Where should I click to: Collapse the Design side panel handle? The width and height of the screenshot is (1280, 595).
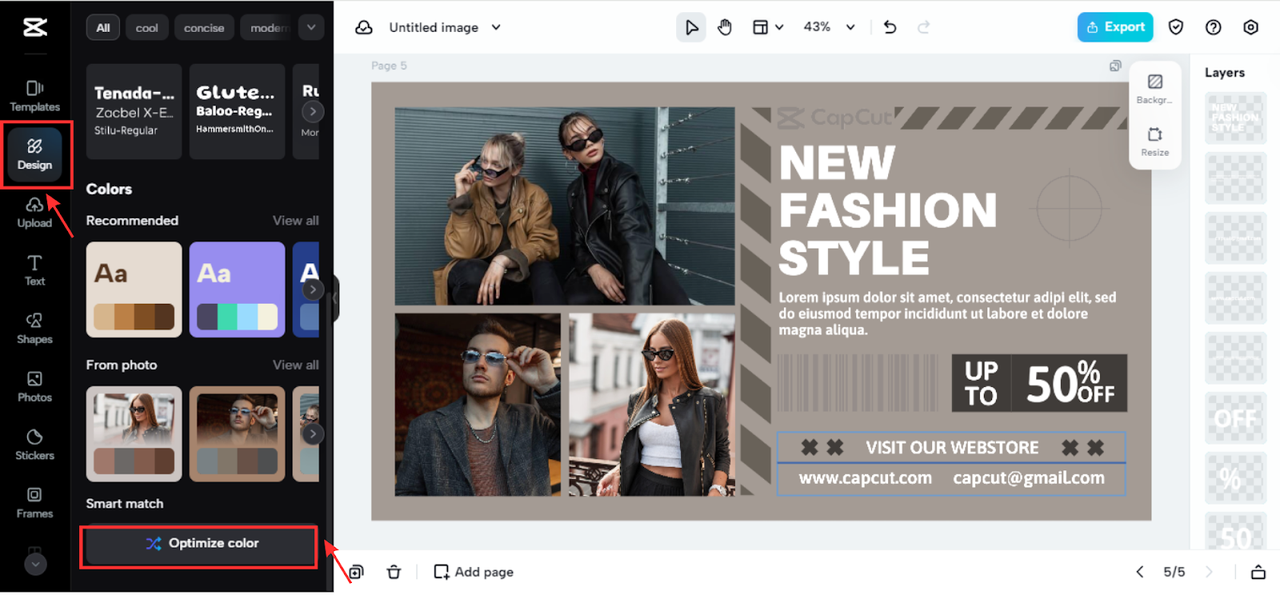click(x=335, y=298)
